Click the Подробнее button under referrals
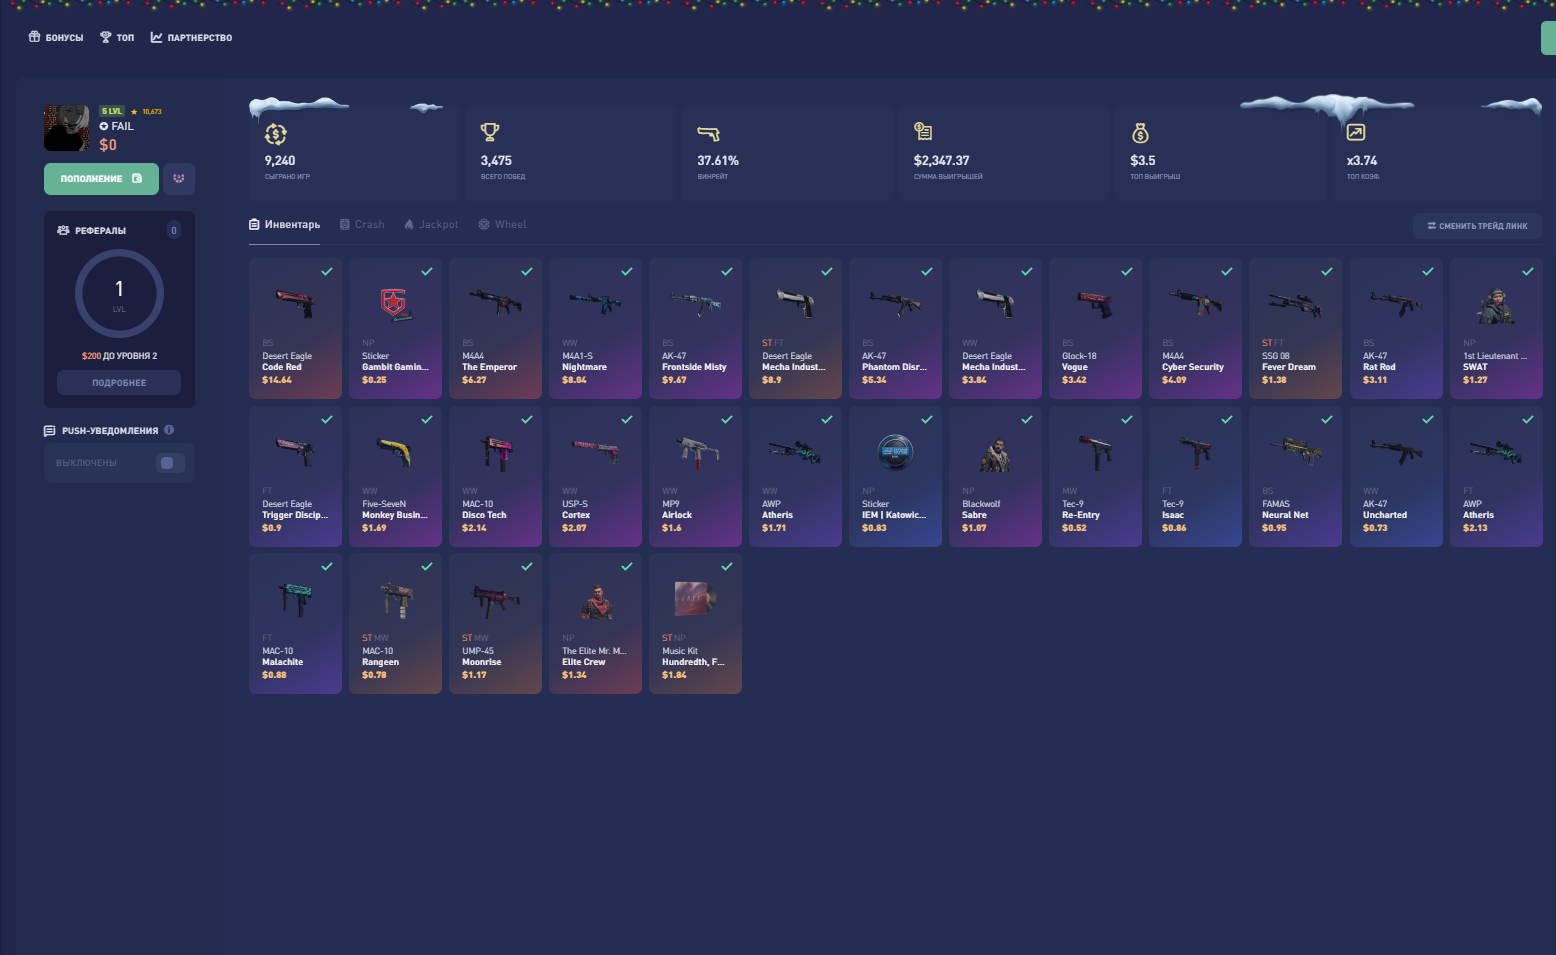Screen dimensions: 1556x955 point(119,383)
